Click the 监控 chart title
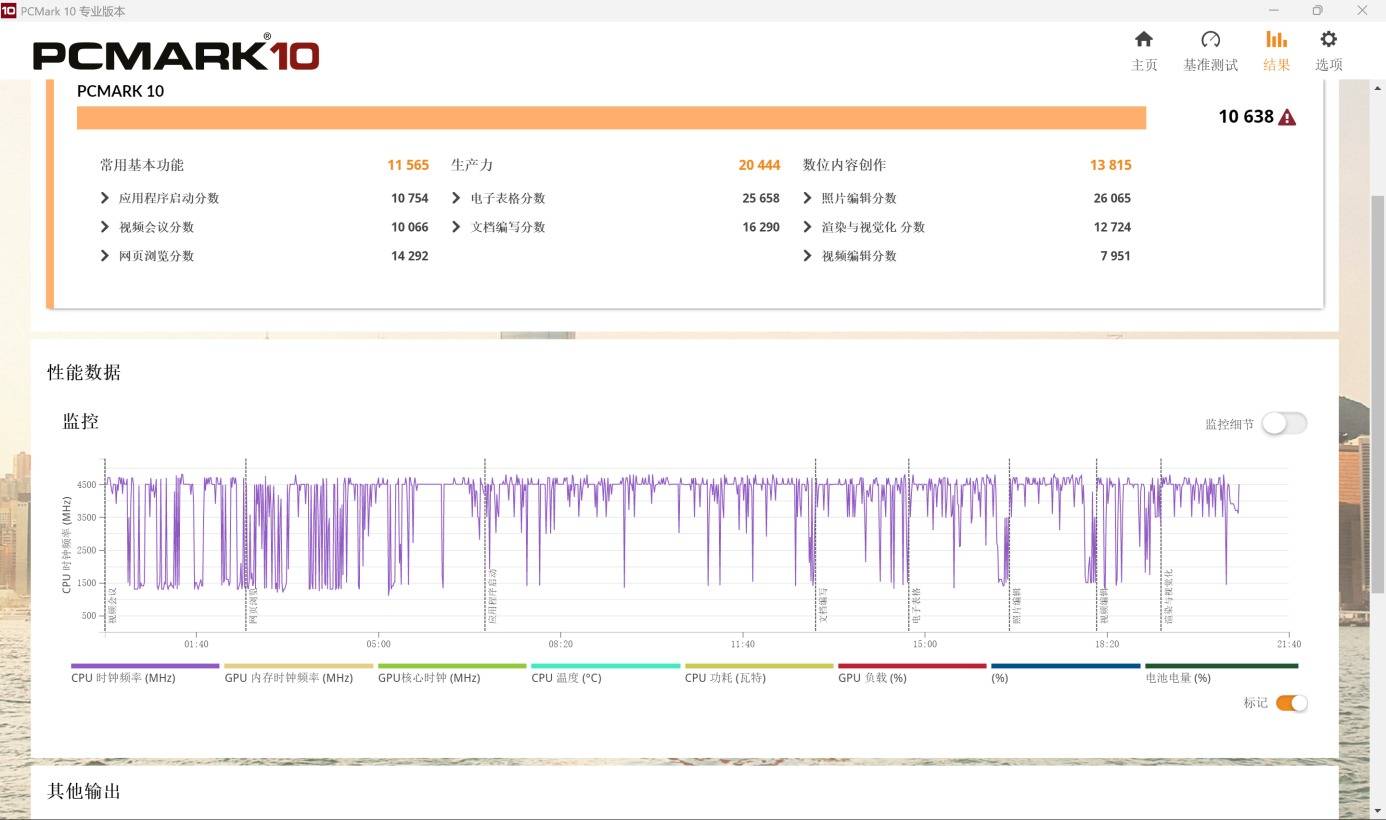The height and width of the screenshot is (820, 1386). click(x=81, y=422)
